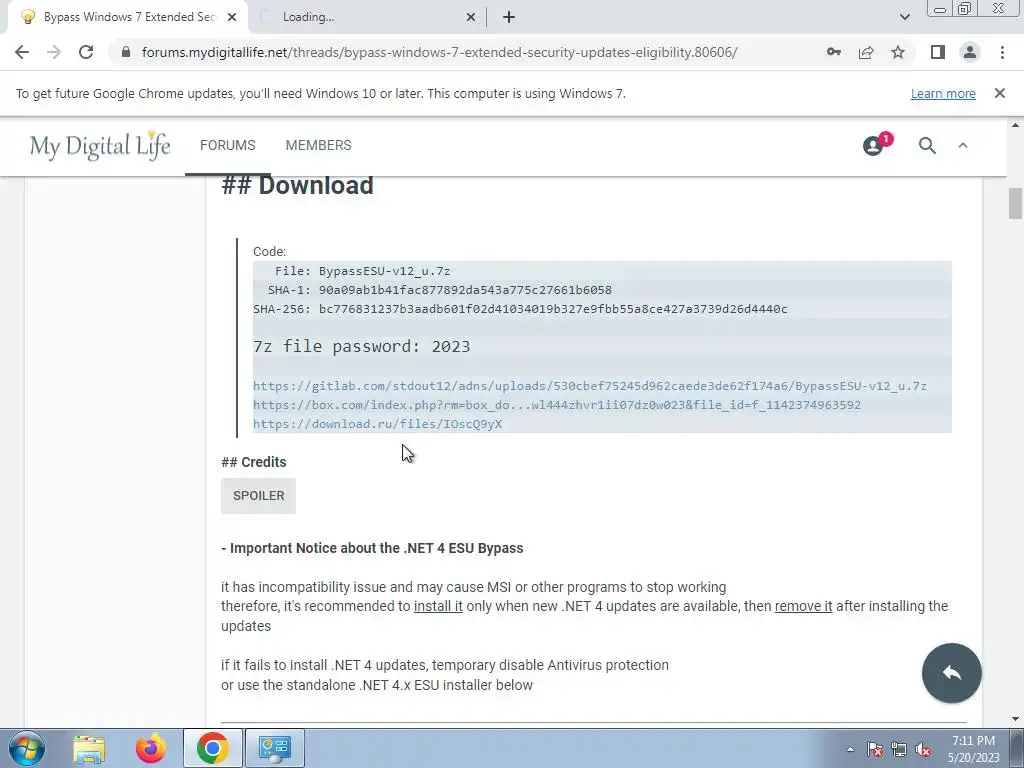Click the '7z file password: 2023' text
Image resolution: width=1024 pixels, height=768 pixels.
tap(361, 346)
